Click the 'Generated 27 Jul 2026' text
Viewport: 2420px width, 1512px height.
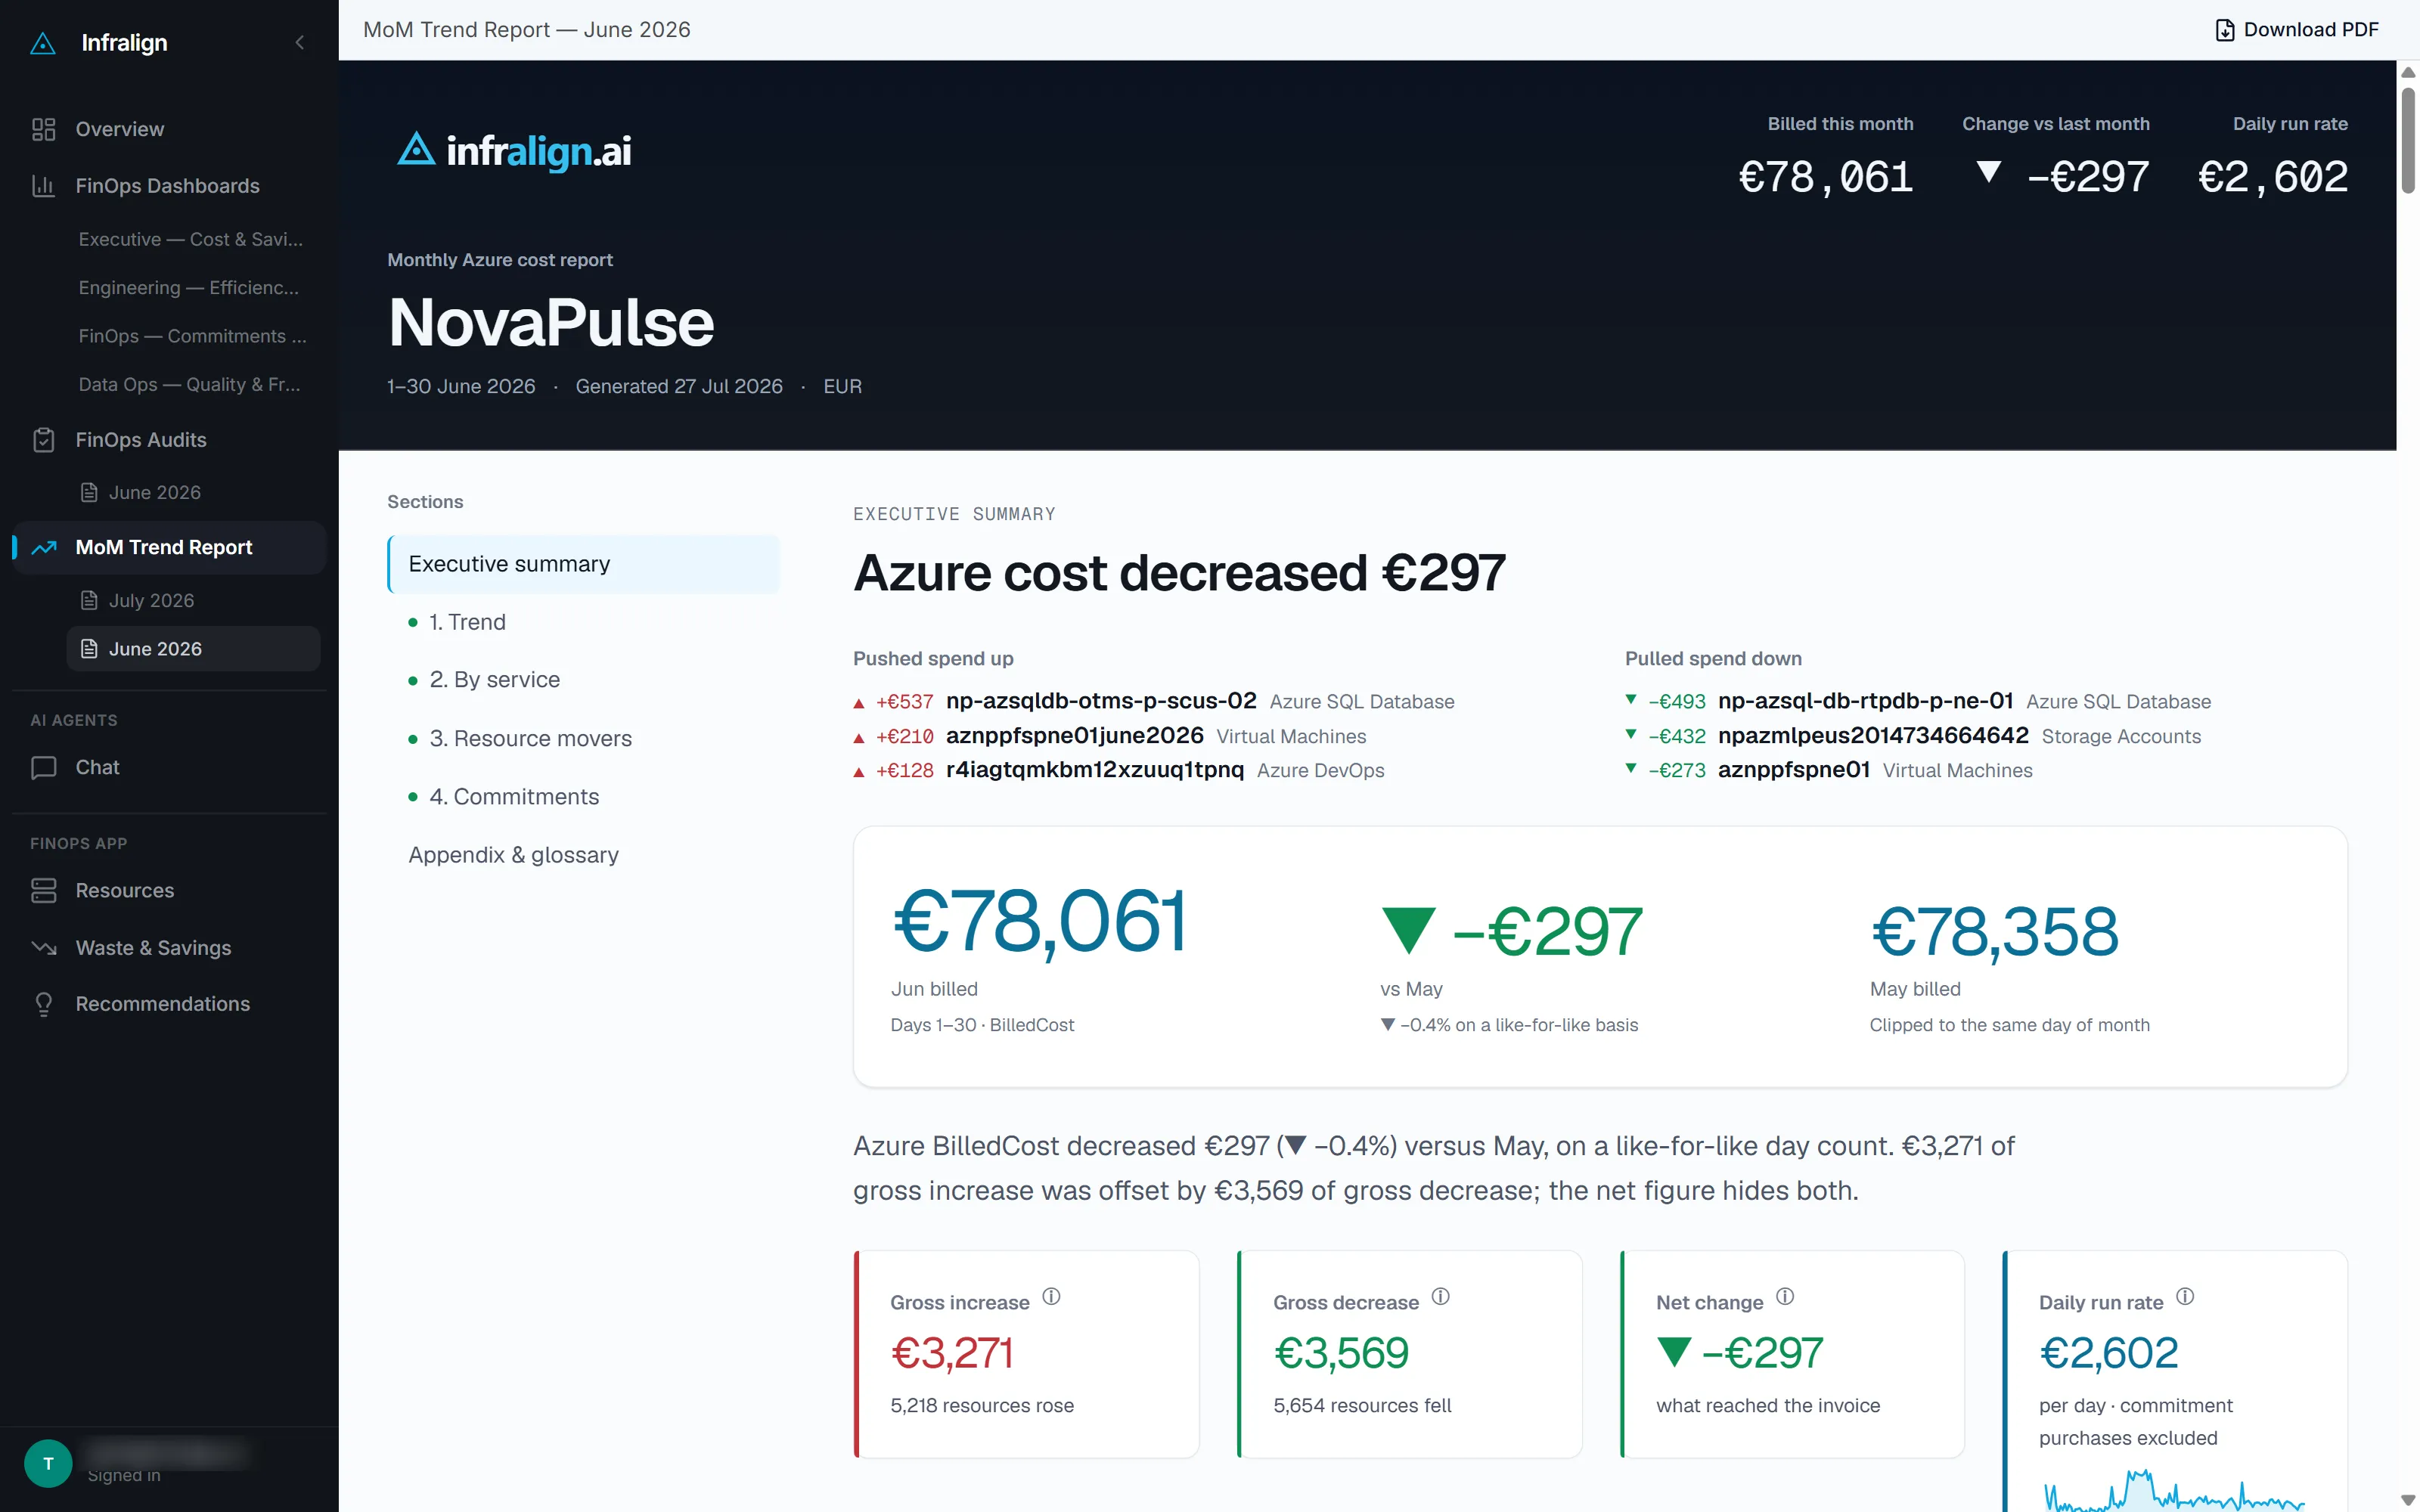pos(679,386)
